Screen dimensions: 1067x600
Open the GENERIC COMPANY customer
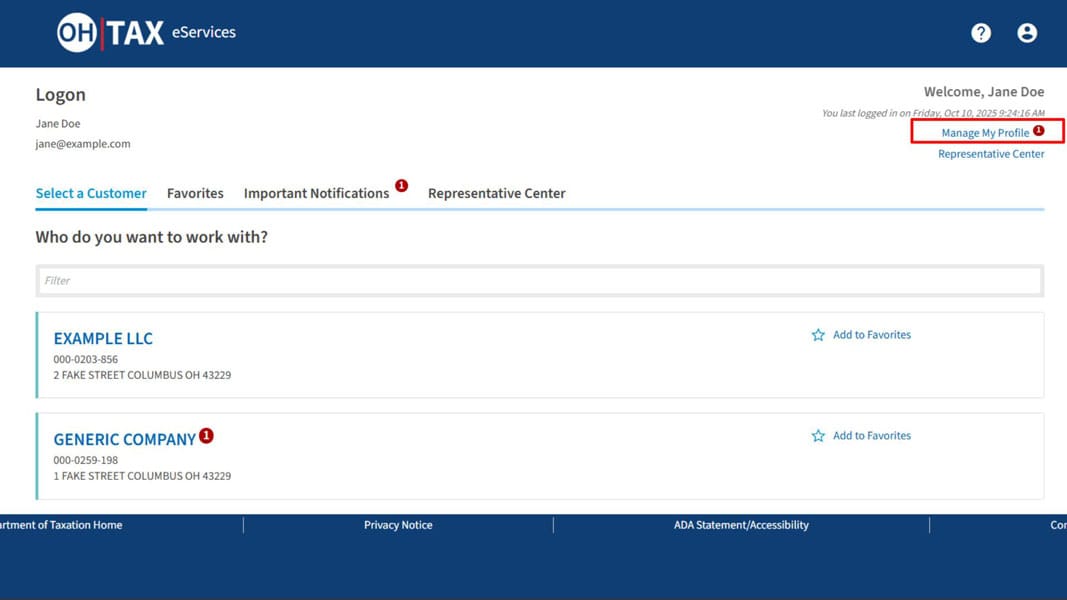[x=125, y=439]
